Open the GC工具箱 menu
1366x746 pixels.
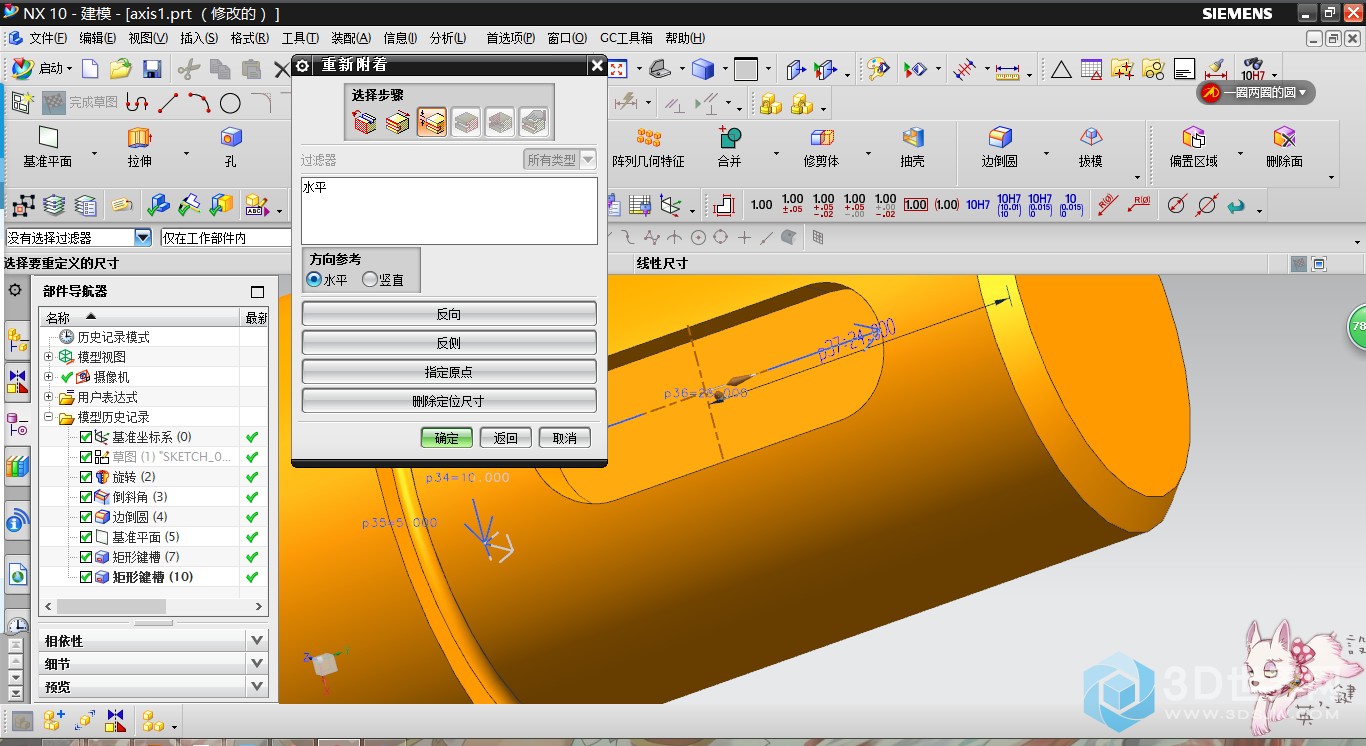pyautogui.click(x=626, y=38)
